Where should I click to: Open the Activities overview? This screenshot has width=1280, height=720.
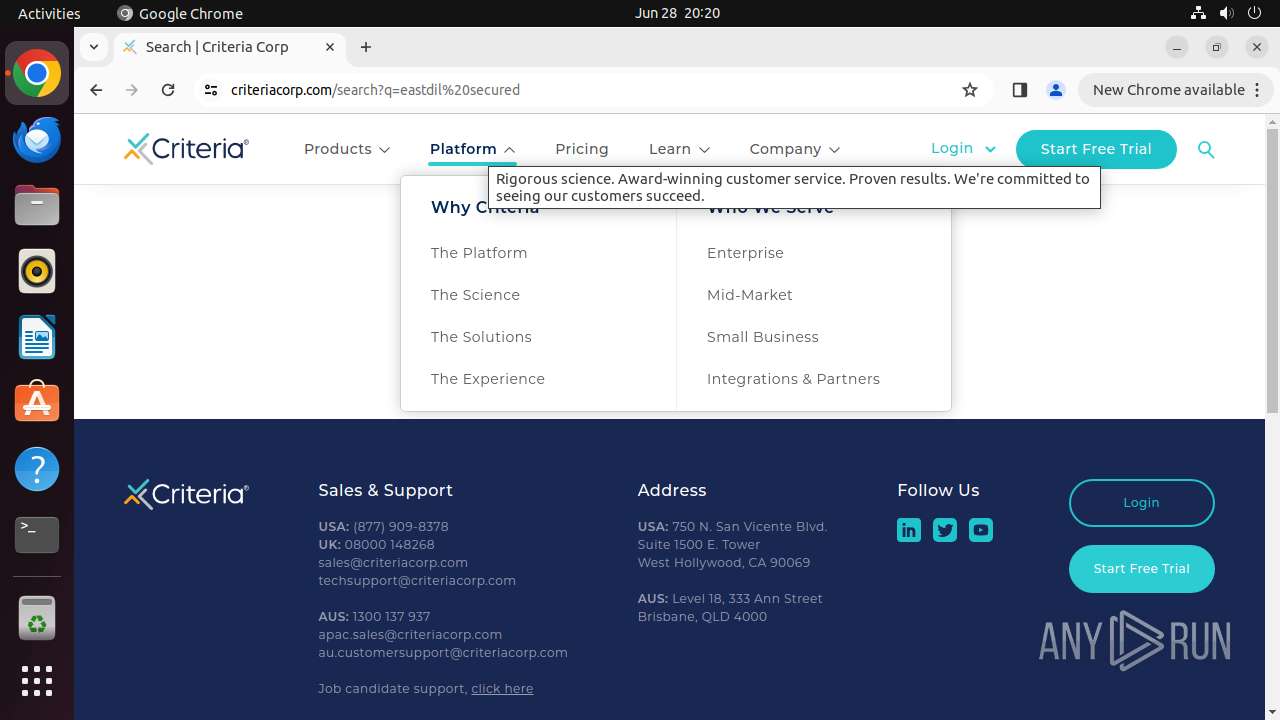point(49,13)
